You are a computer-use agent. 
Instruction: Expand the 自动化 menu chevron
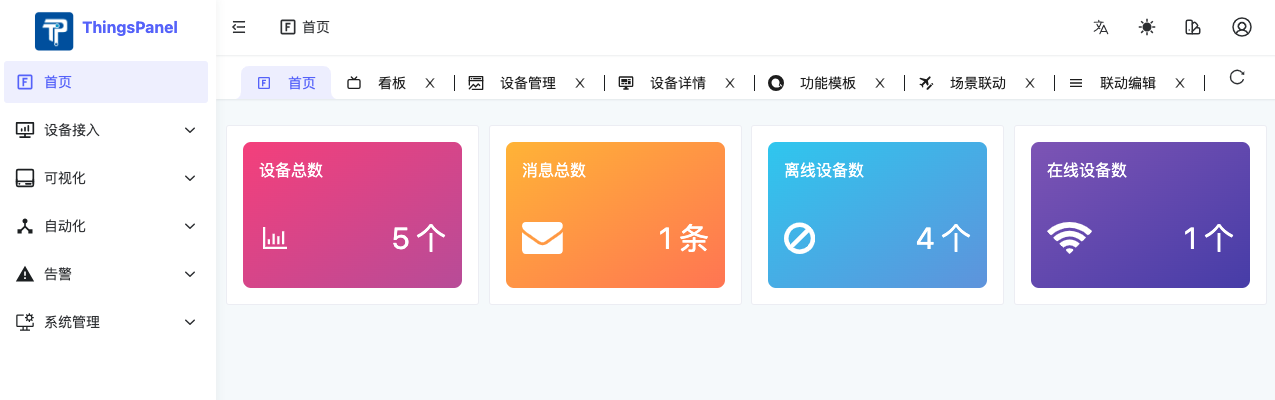190,226
